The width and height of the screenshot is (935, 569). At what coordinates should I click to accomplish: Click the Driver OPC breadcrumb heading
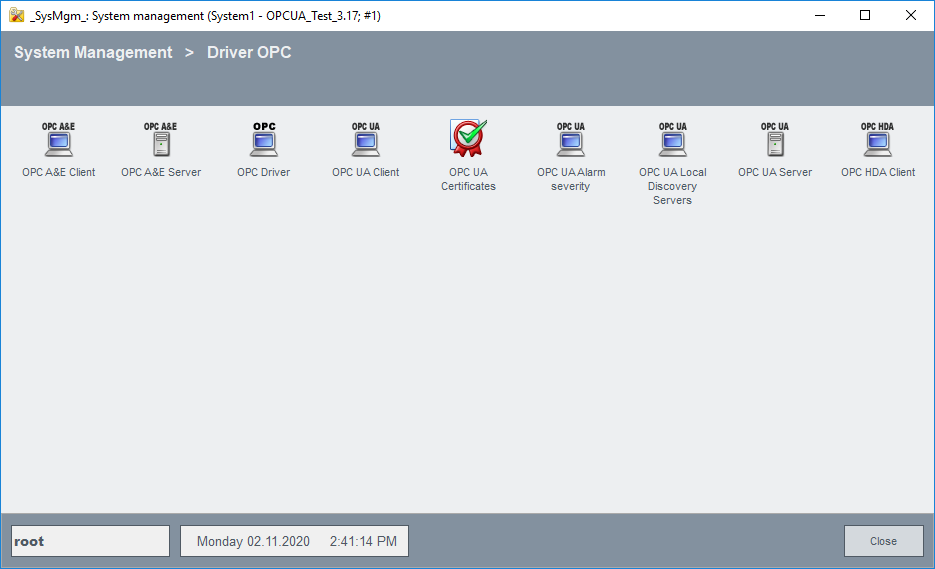(249, 53)
